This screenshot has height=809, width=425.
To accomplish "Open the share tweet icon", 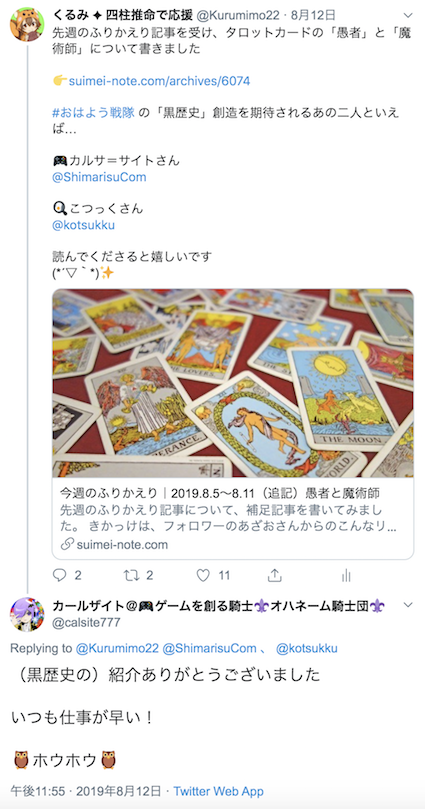I will coord(275,575).
